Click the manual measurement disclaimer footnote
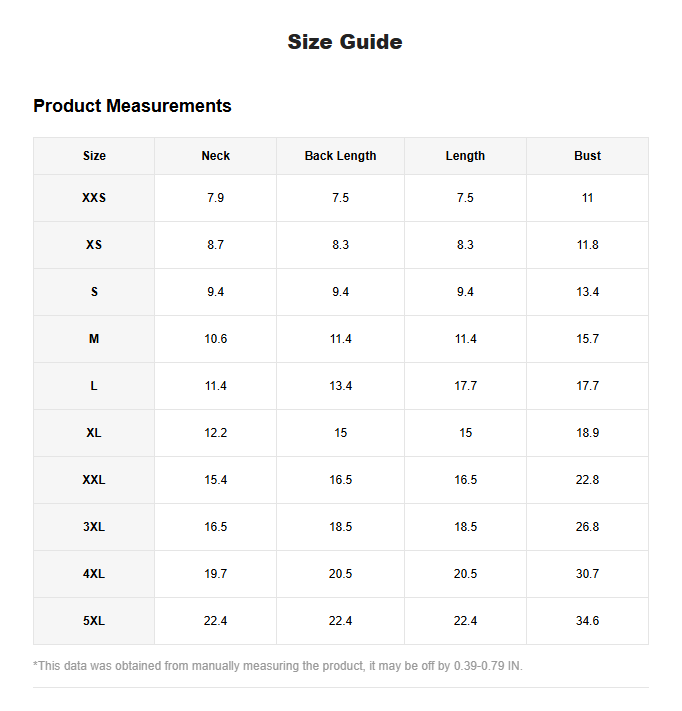 point(278,666)
